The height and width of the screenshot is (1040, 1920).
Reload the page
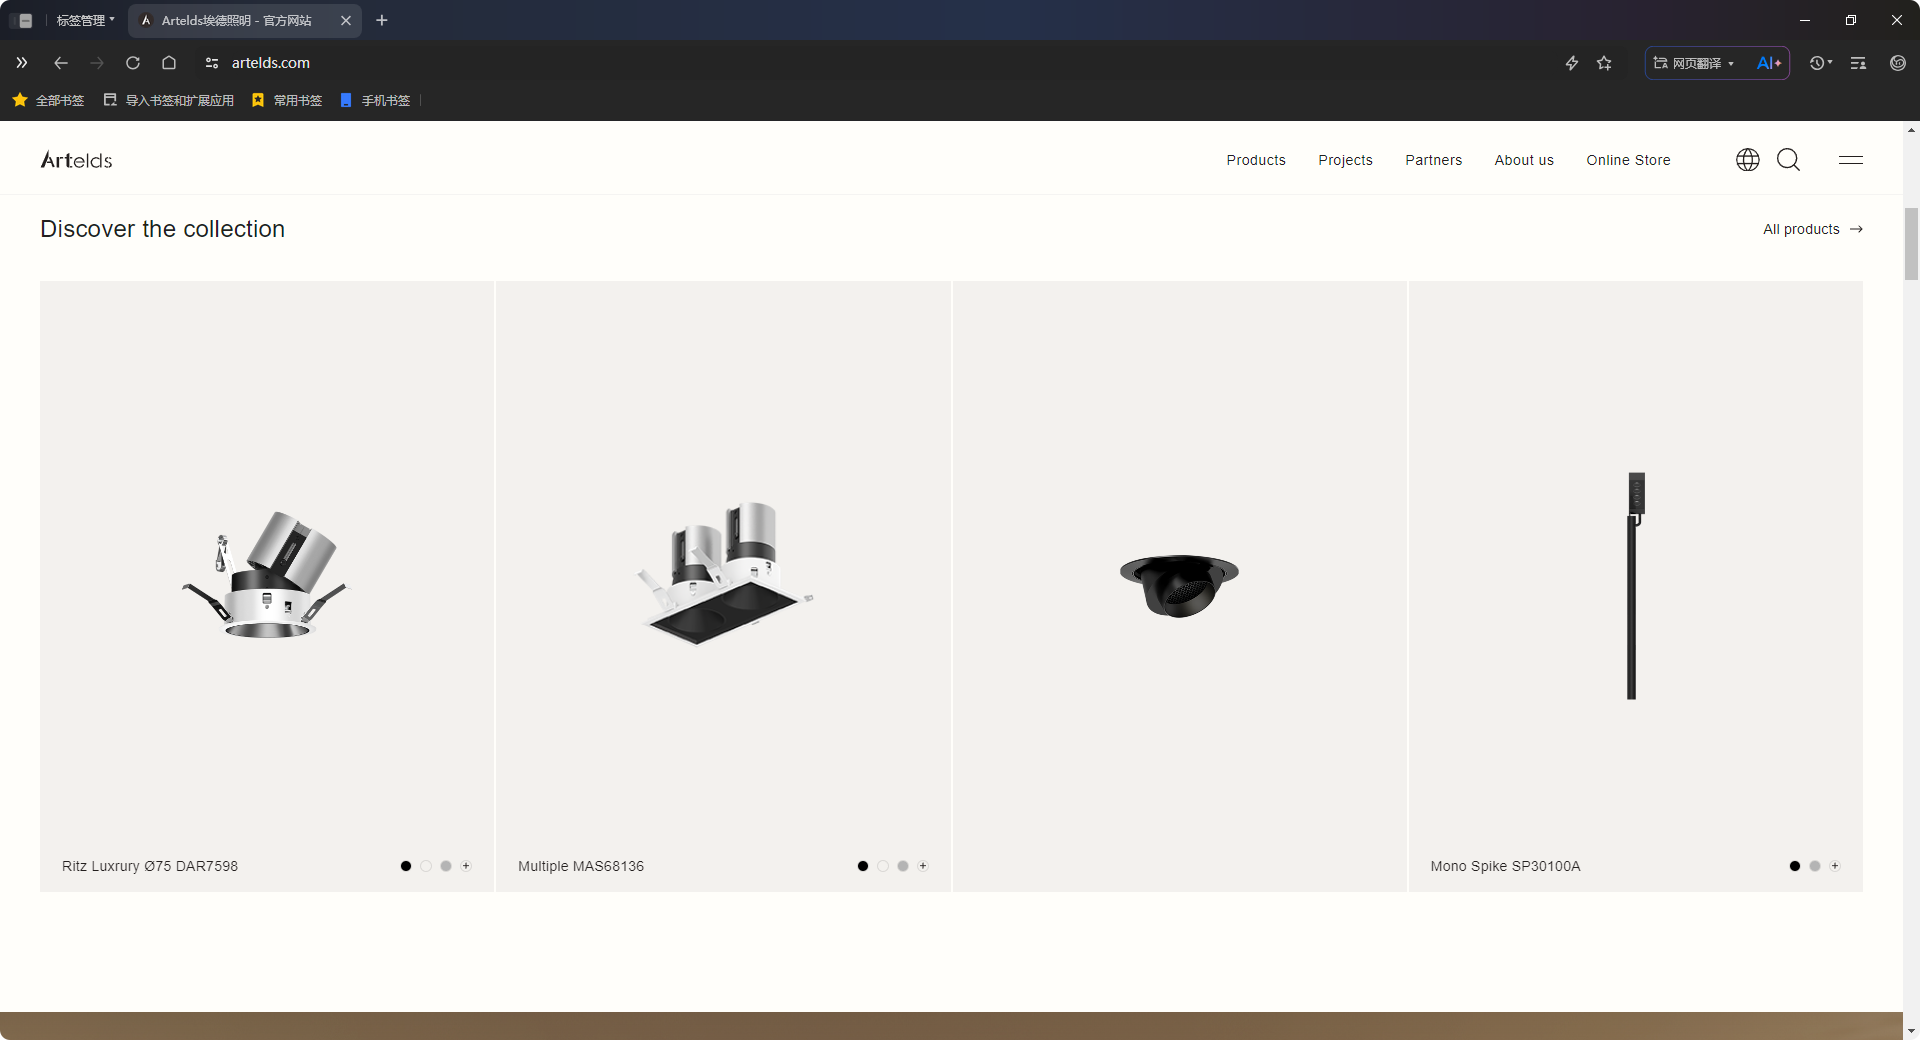coord(133,63)
